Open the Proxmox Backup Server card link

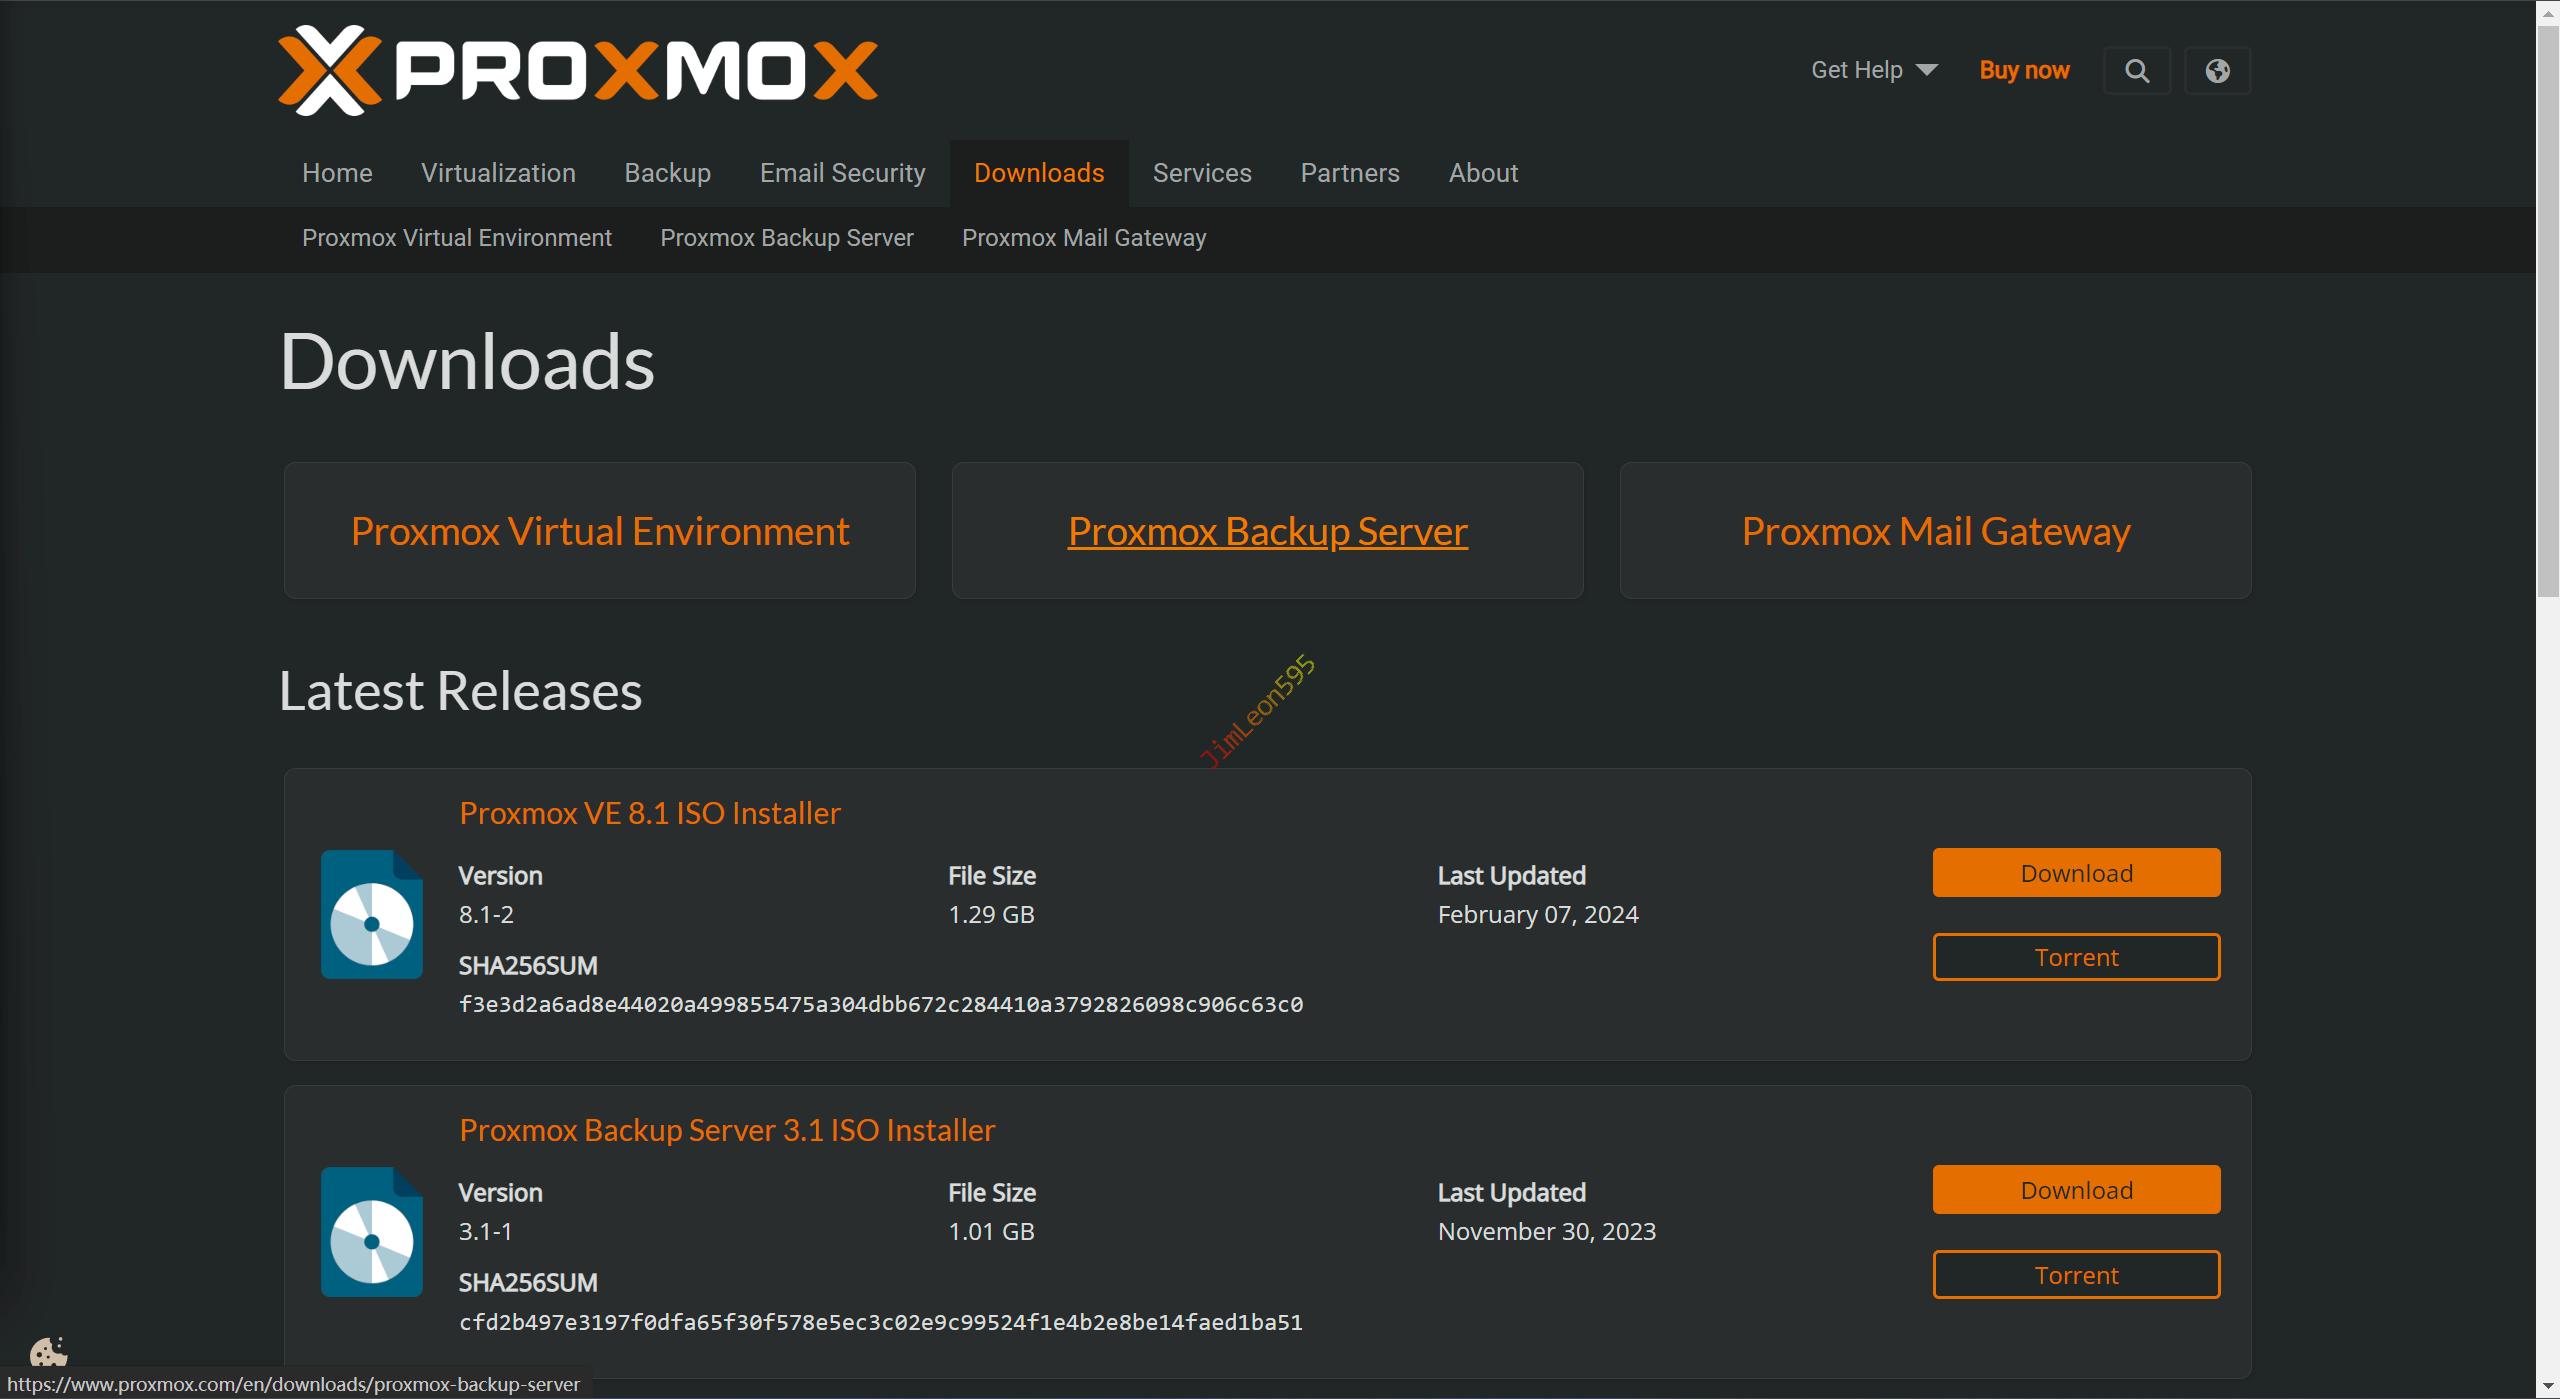tap(1267, 531)
